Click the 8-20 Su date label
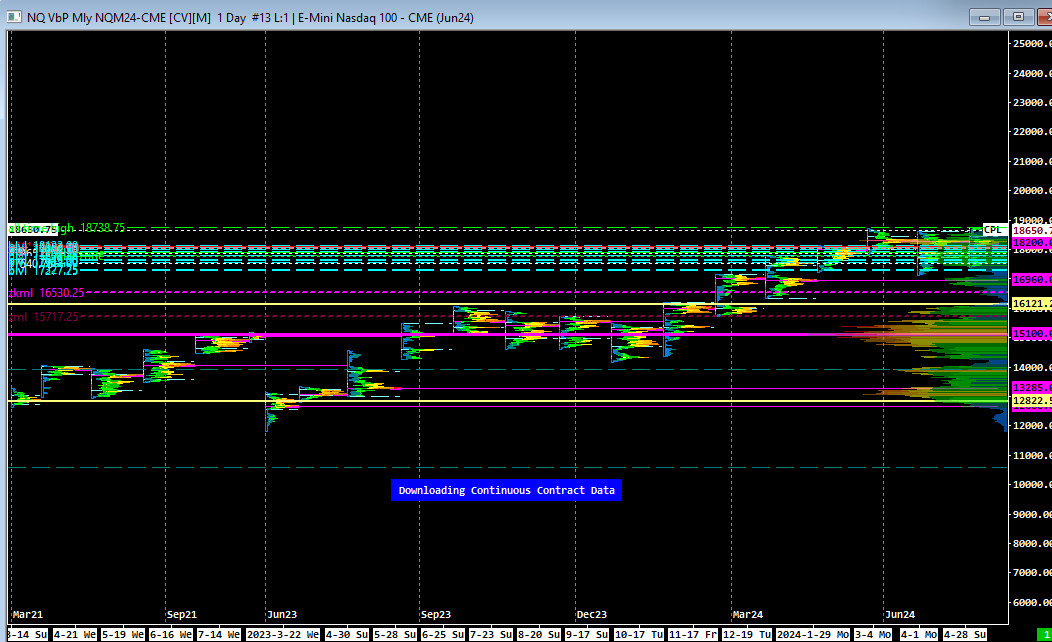Image resolution: width=1052 pixels, height=642 pixels. pos(539,635)
